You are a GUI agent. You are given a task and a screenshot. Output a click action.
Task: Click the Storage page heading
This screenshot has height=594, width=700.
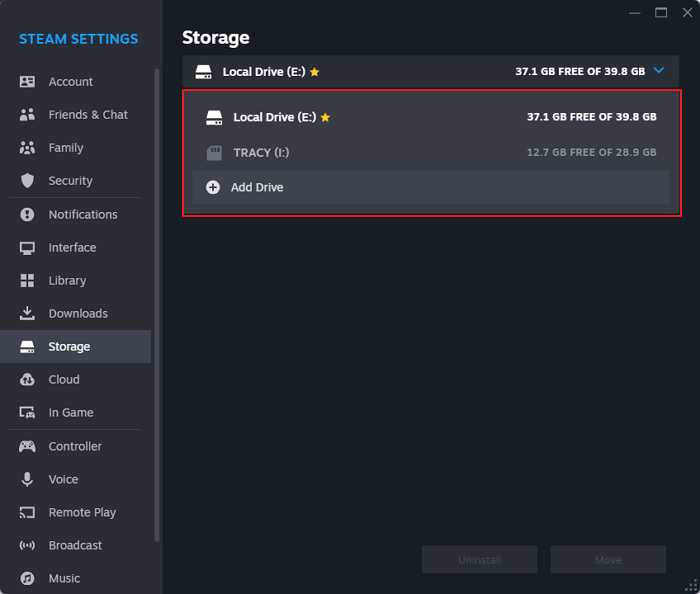pyautogui.click(x=216, y=37)
